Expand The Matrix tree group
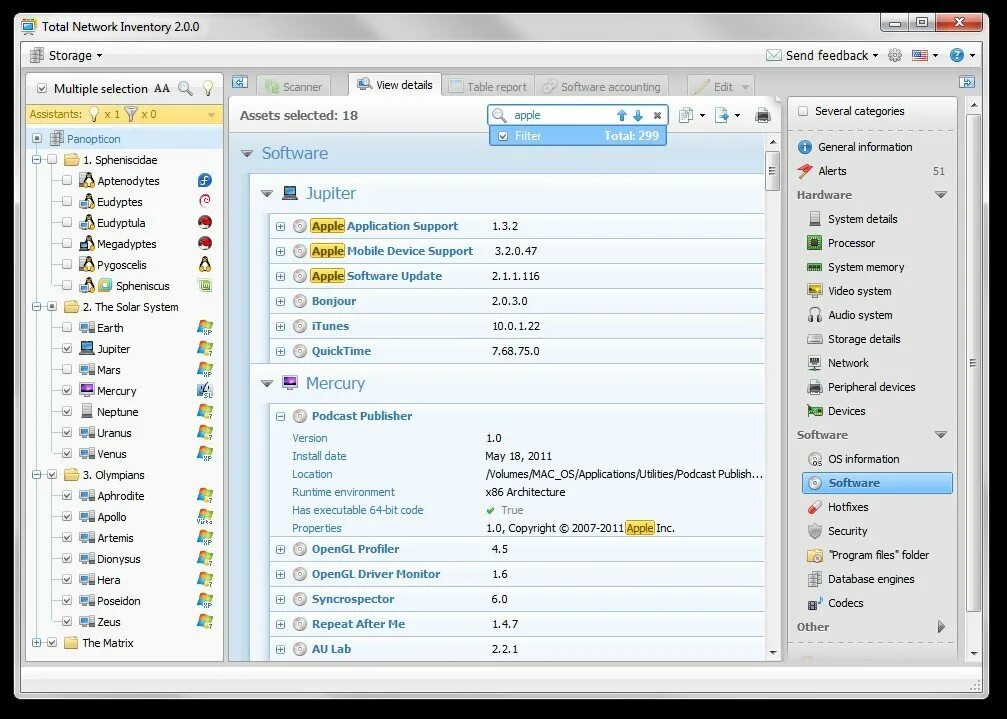This screenshot has width=1007, height=719. click(37, 643)
